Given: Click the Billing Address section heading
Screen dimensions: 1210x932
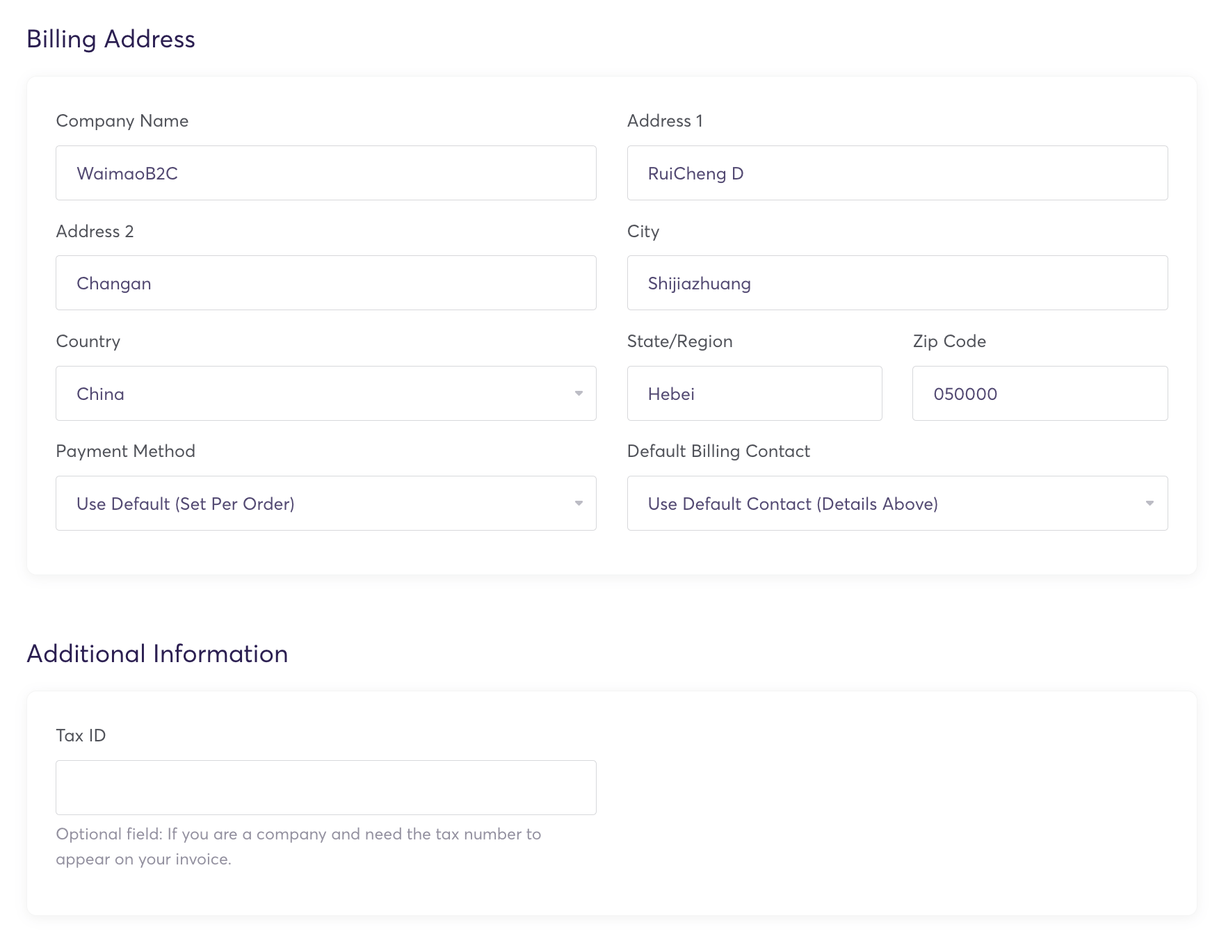Looking at the screenshot, I should point(111,39).
